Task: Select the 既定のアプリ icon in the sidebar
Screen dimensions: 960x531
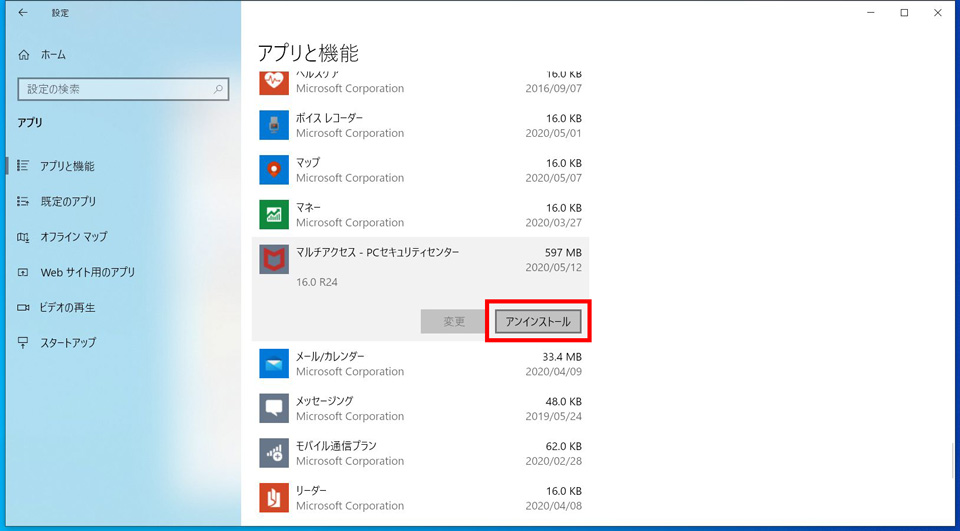Action: coord(23,201)
